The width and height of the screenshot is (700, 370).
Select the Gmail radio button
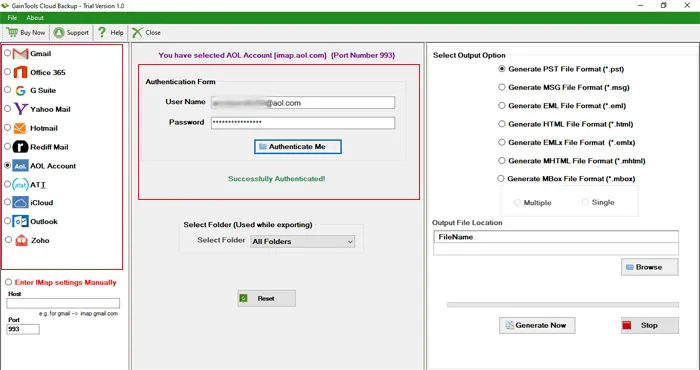(8, 53)
